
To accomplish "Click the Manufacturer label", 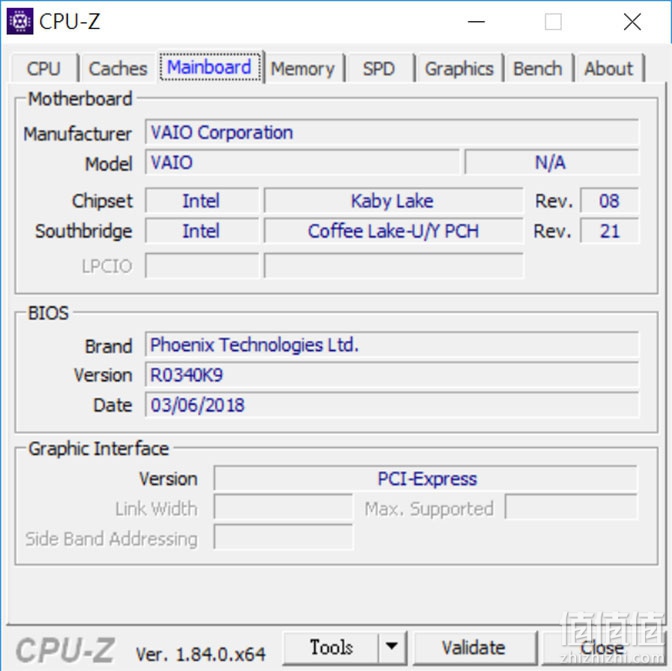I will coord(78,134).
